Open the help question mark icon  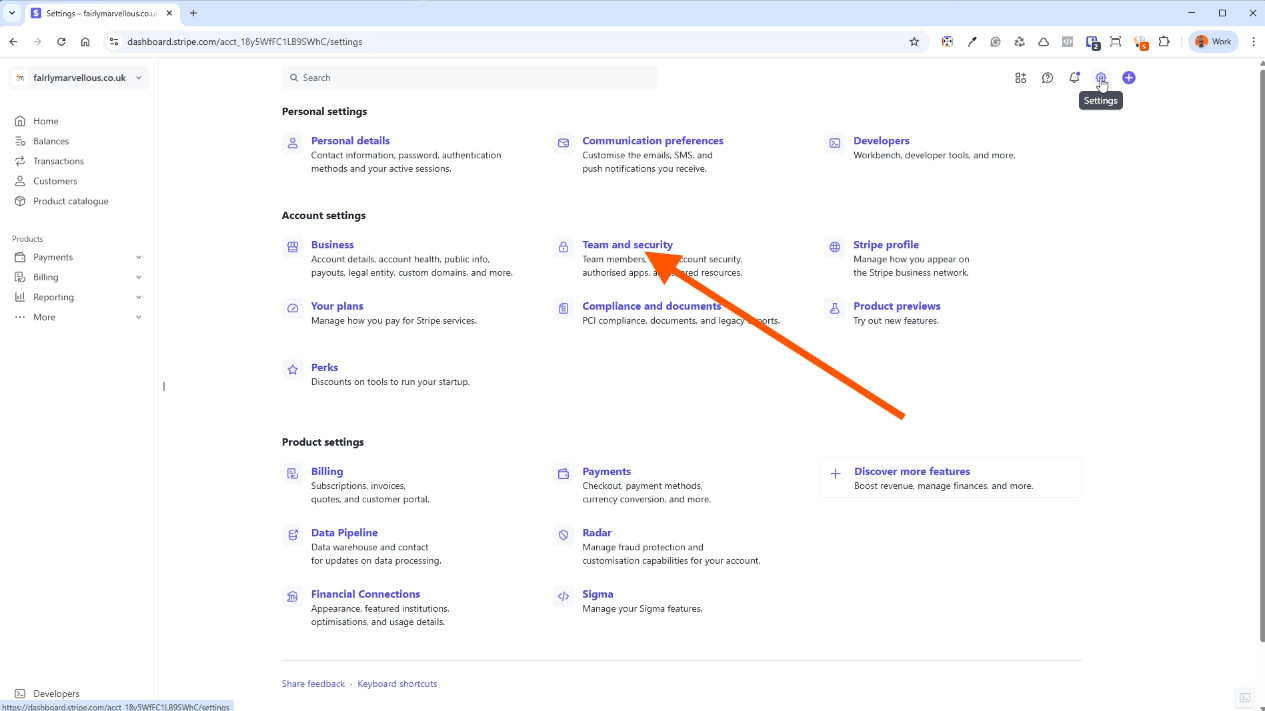(1047, 78)
